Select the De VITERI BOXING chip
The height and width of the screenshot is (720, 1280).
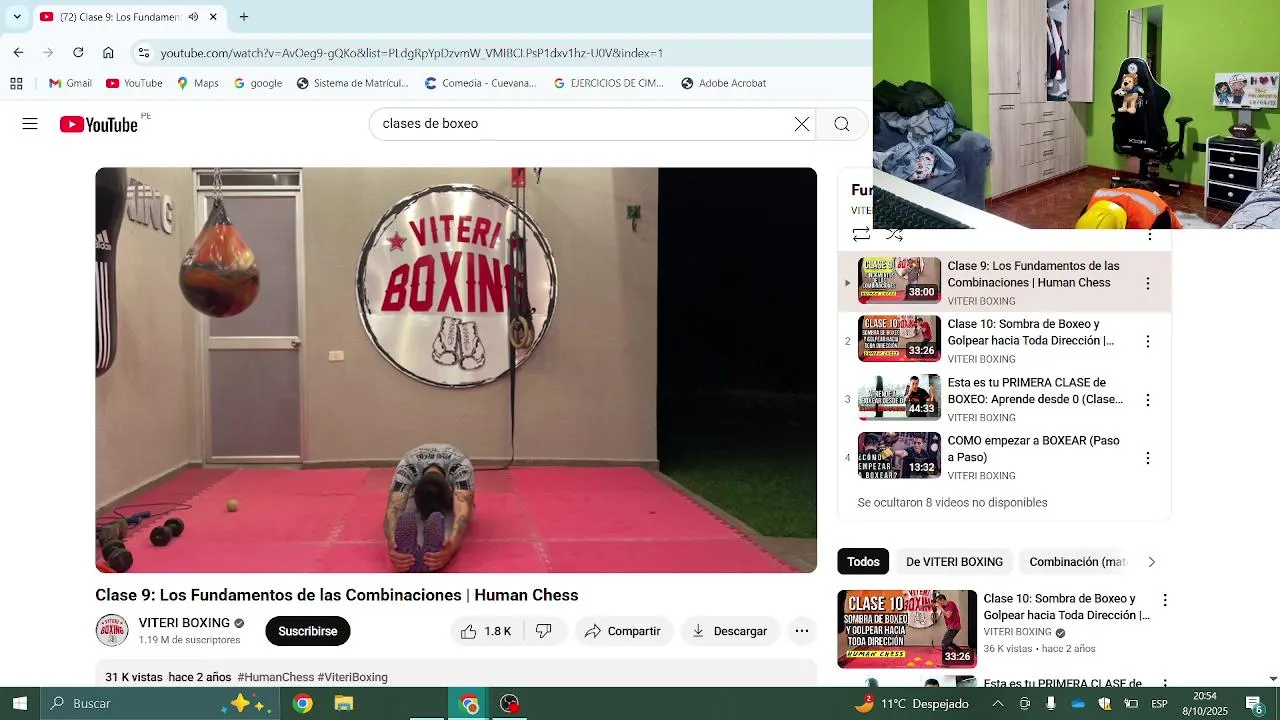(x=954, y=562)
